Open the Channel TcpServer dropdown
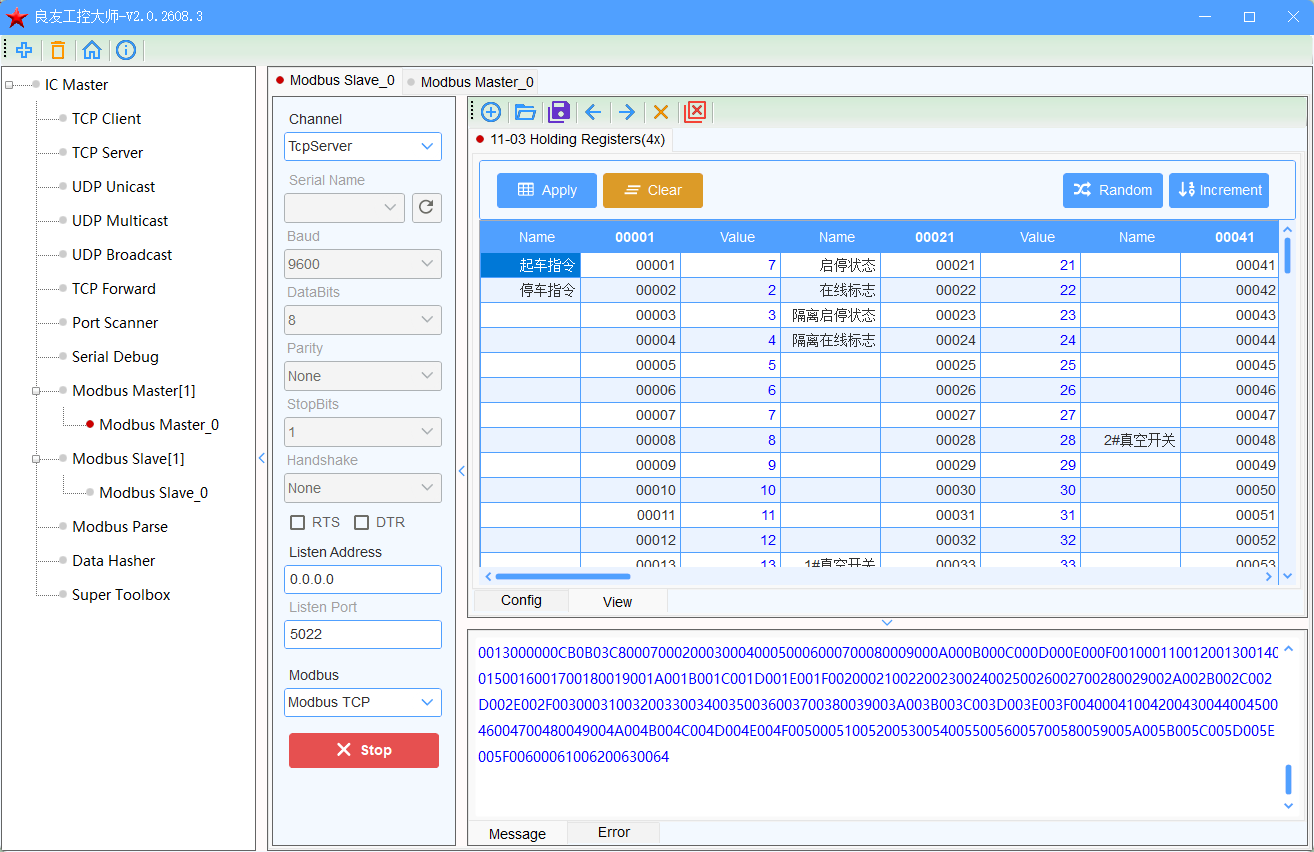 click(x=363, y=146)
